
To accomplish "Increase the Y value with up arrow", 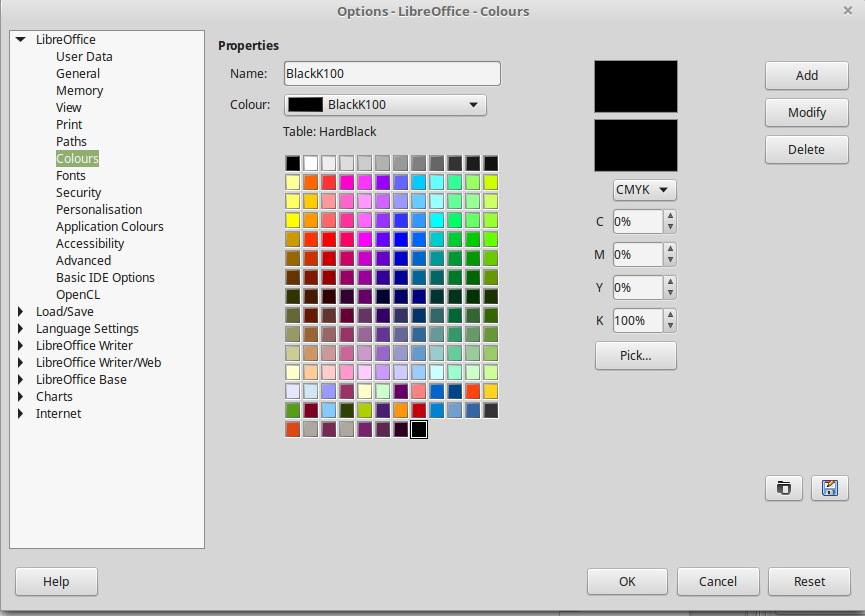I will click(670, 282).
